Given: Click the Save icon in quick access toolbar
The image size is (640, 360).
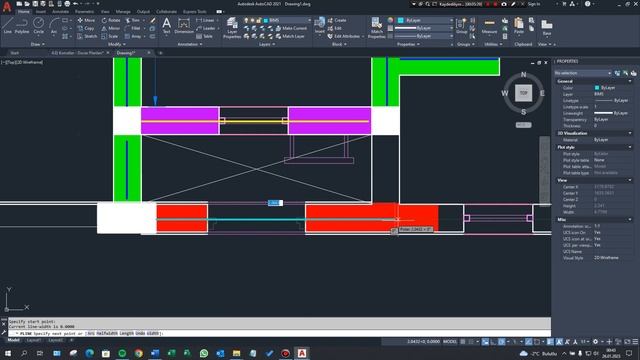Looking at the screenshot, I should coord(35,4).
